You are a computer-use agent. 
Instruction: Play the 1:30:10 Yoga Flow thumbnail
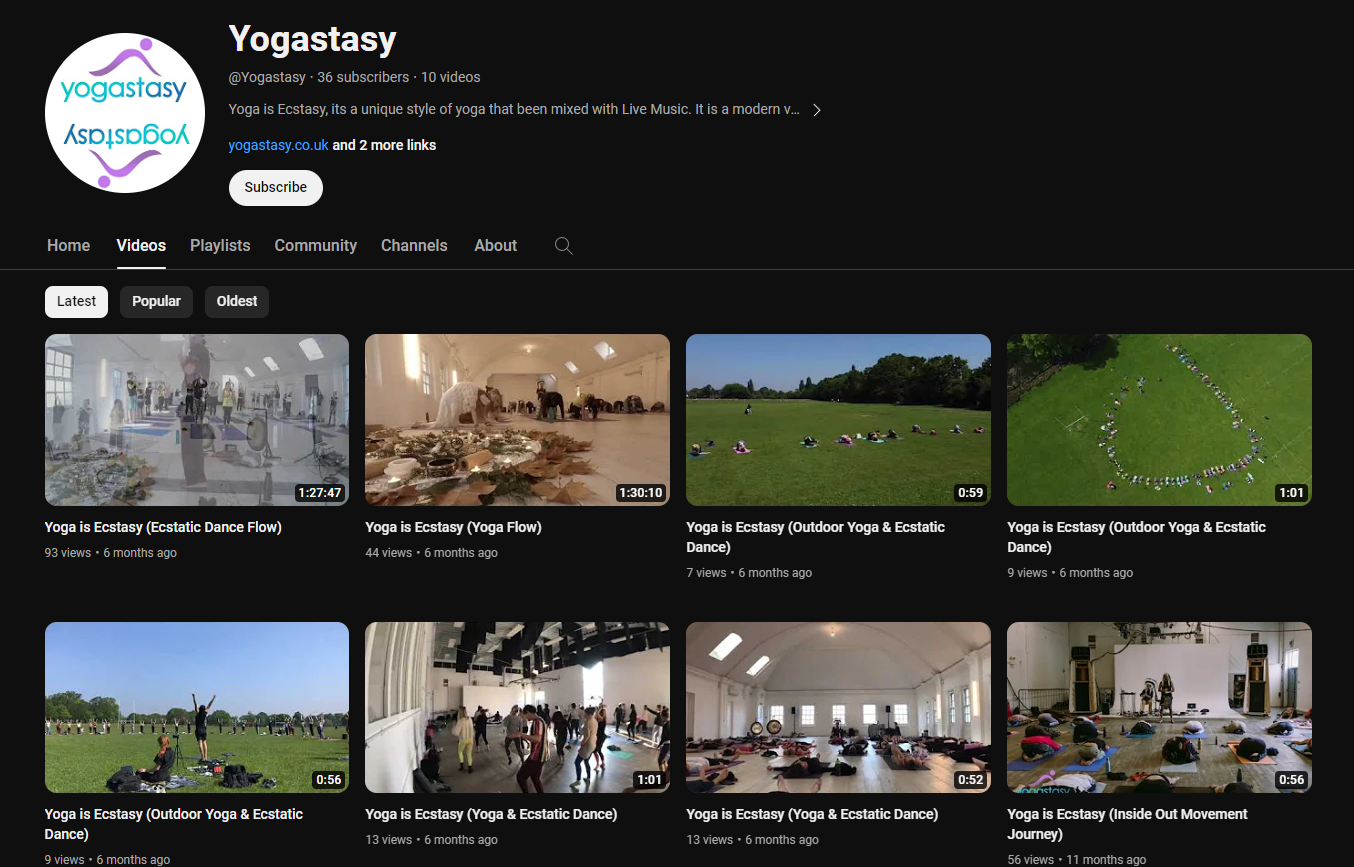tap(517, 420)
